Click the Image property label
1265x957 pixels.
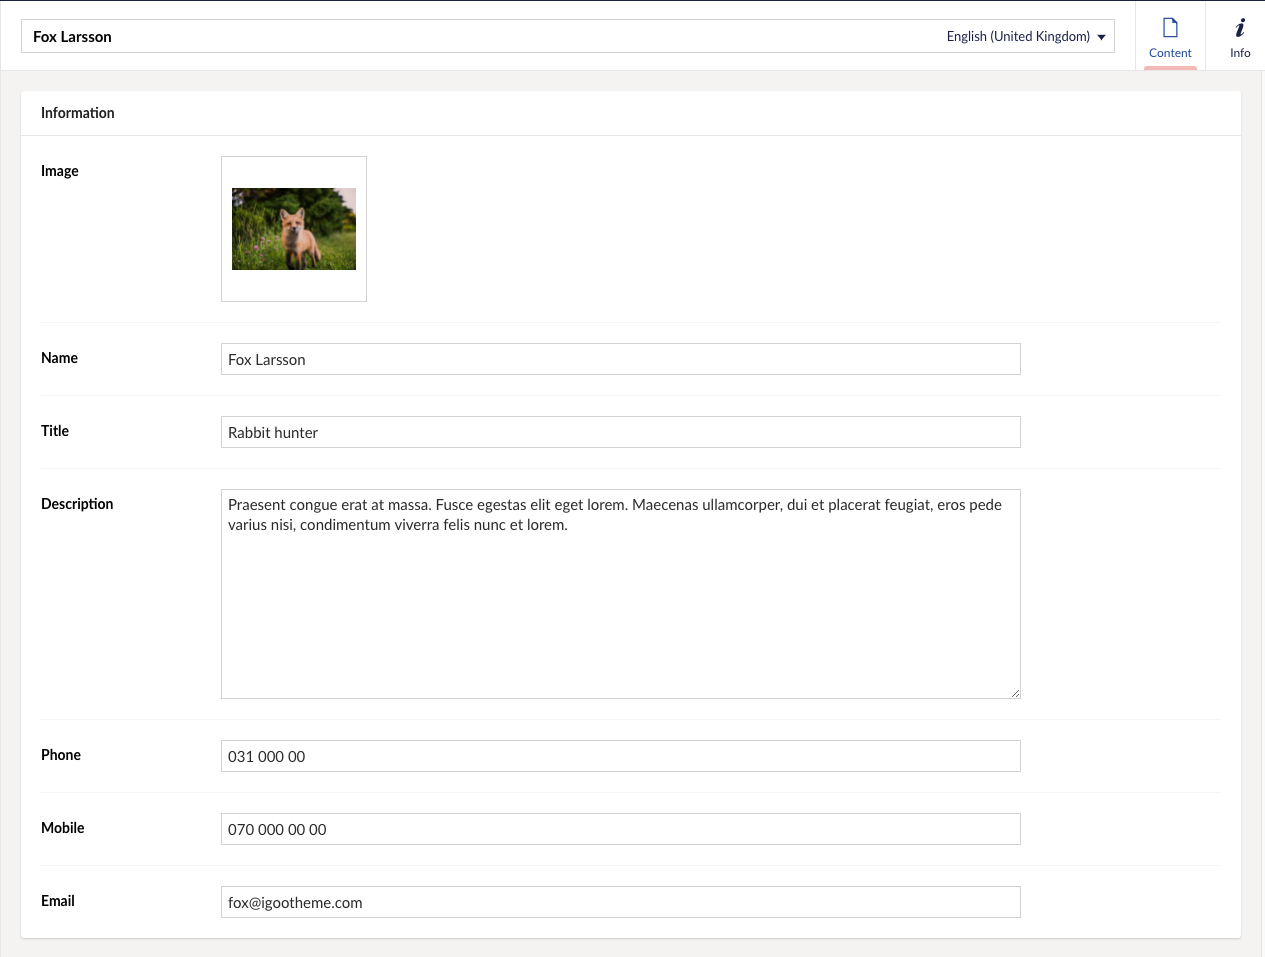(60, 171)
